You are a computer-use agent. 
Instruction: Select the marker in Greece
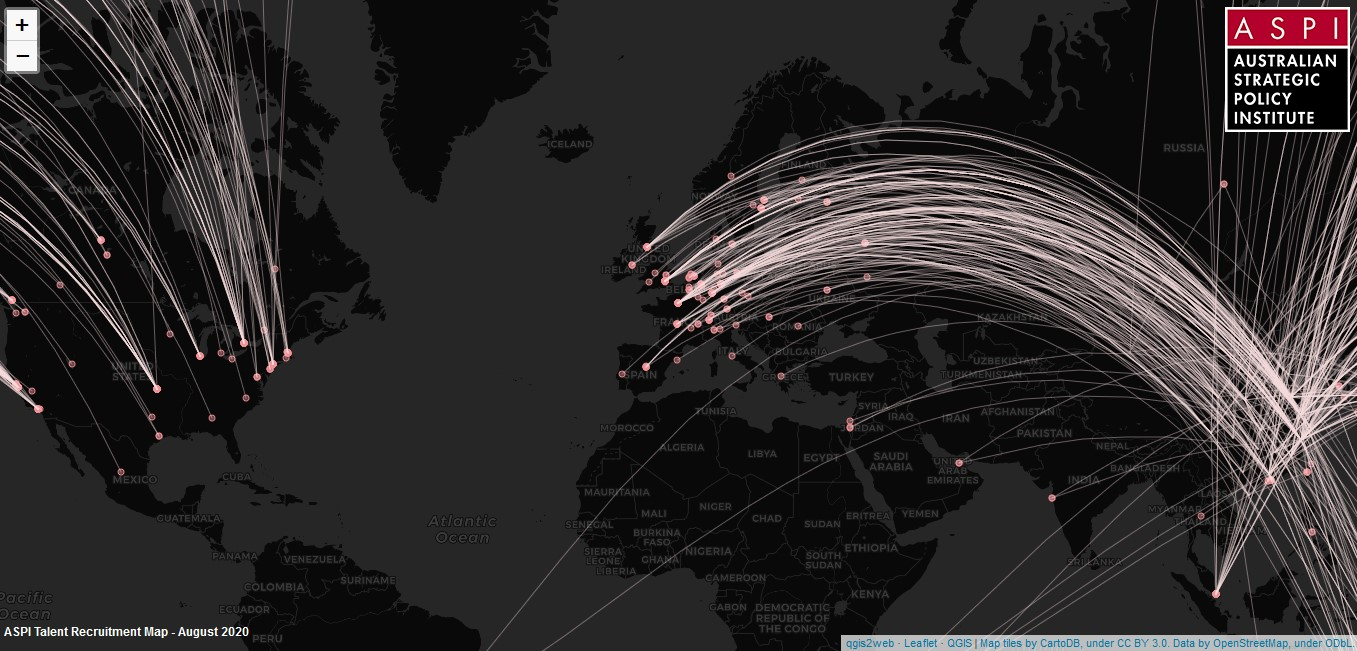click(781, 376)
